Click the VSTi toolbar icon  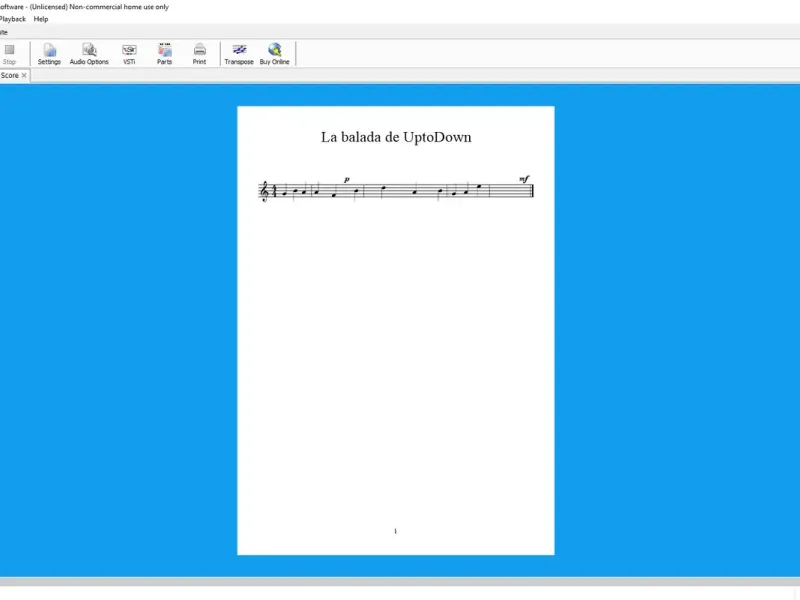[129, 54]
